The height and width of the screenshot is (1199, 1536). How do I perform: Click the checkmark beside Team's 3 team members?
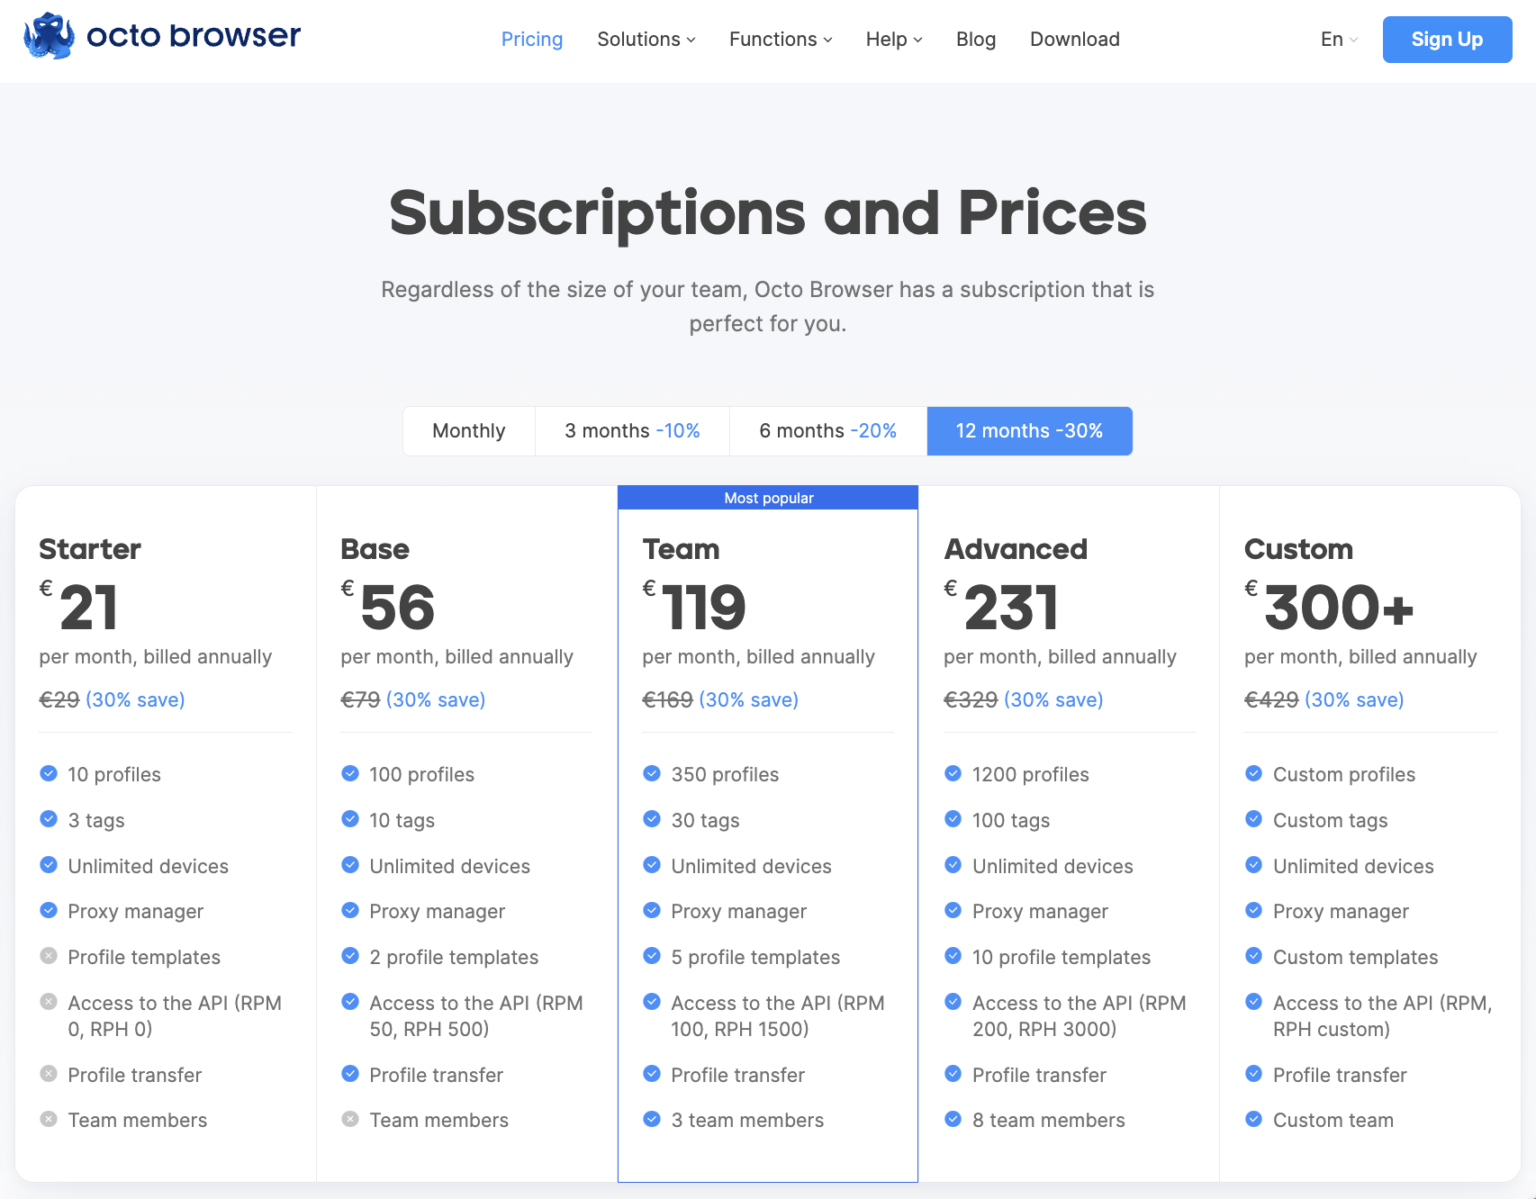click(x=652, y=1119)
